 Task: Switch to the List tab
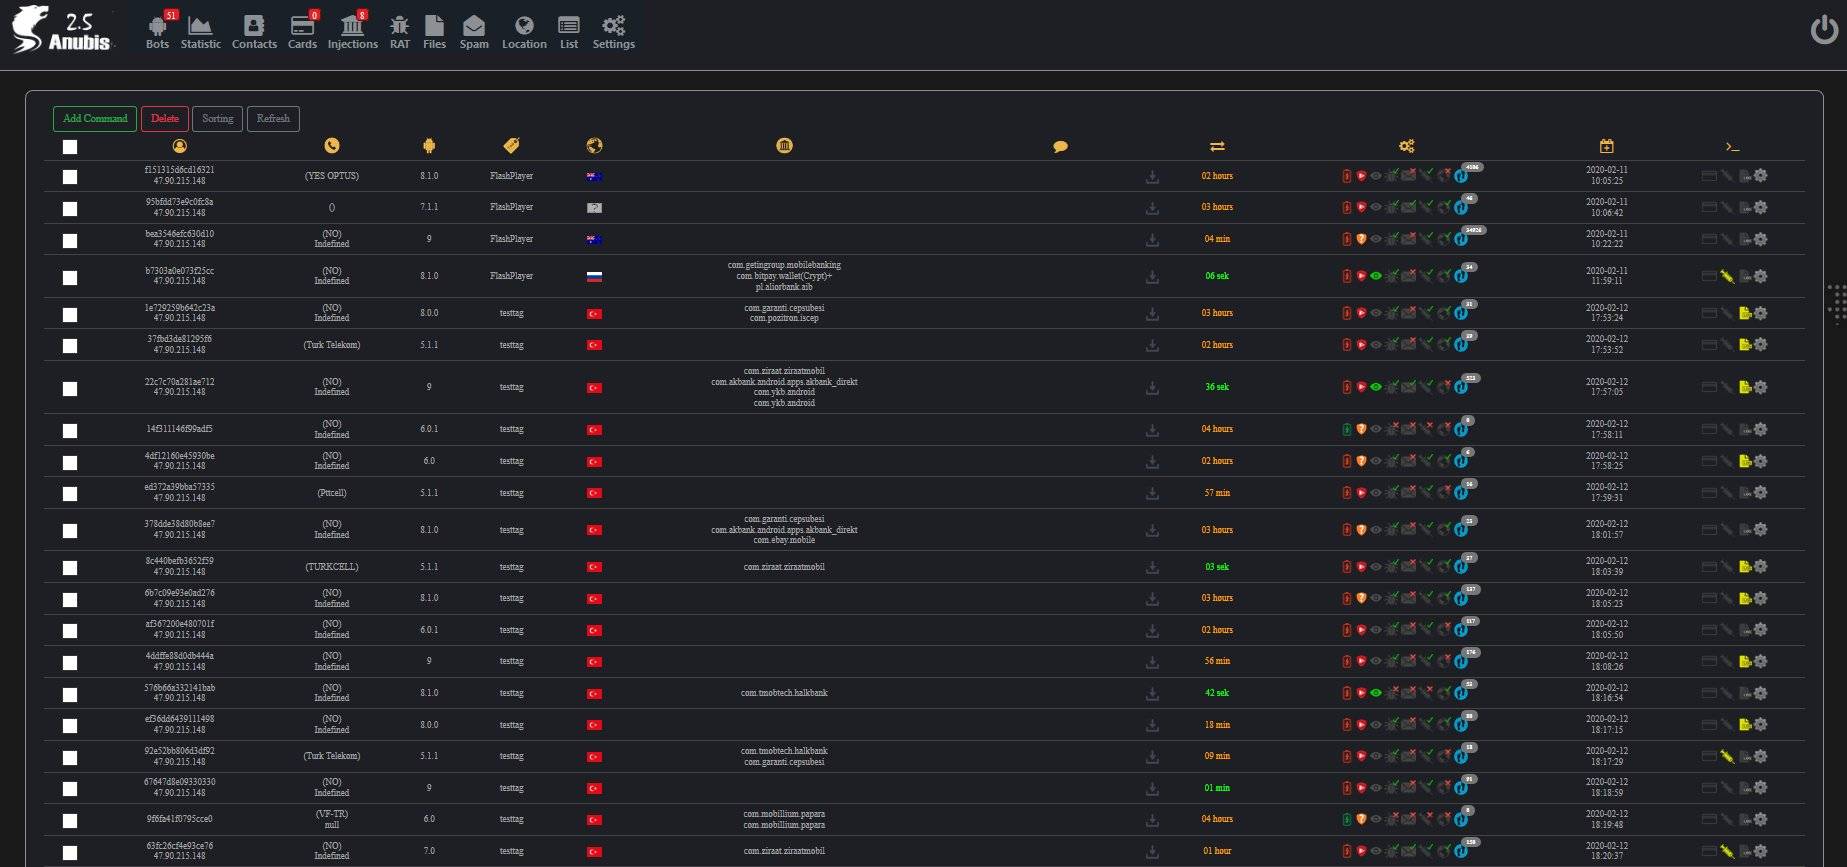(568, 31)
